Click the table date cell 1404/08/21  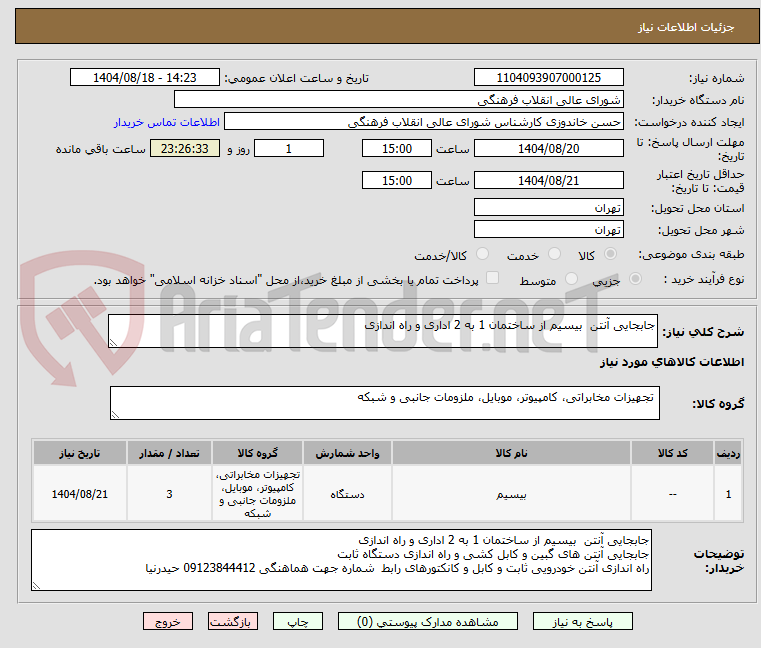pyautogui.click(x=80, y=494)
